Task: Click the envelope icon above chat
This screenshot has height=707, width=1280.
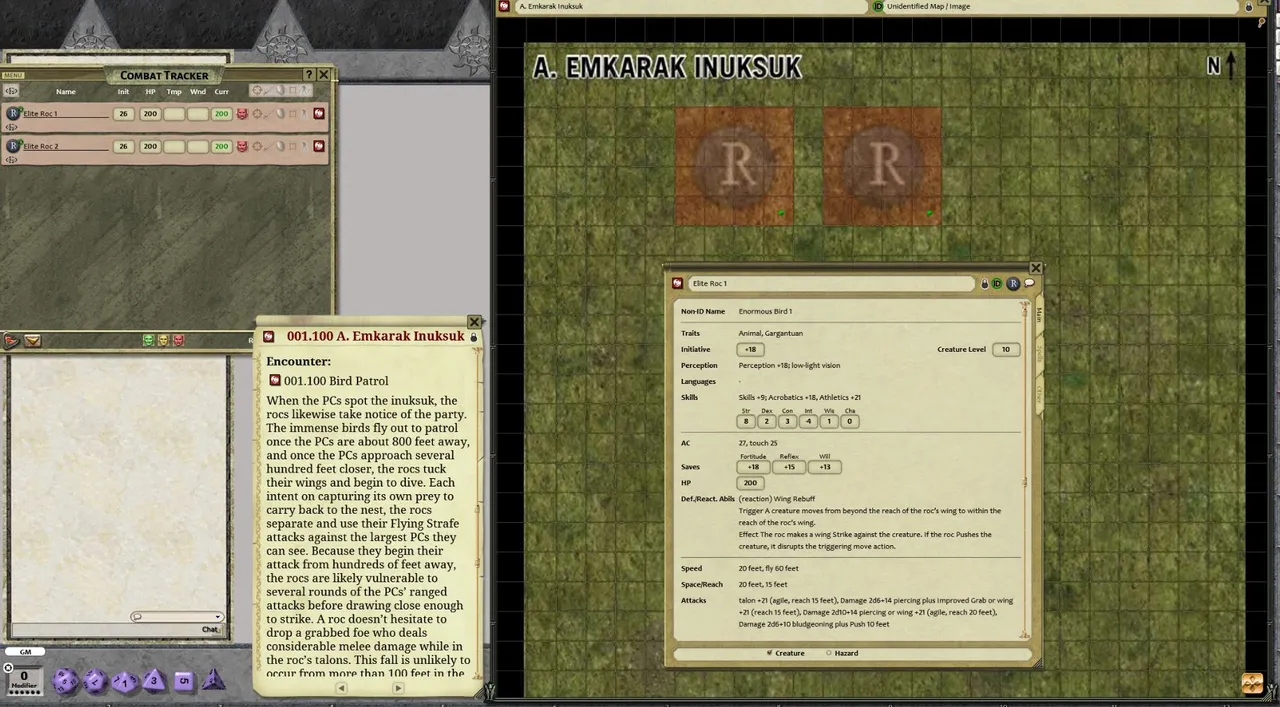Action: point(32,341)
